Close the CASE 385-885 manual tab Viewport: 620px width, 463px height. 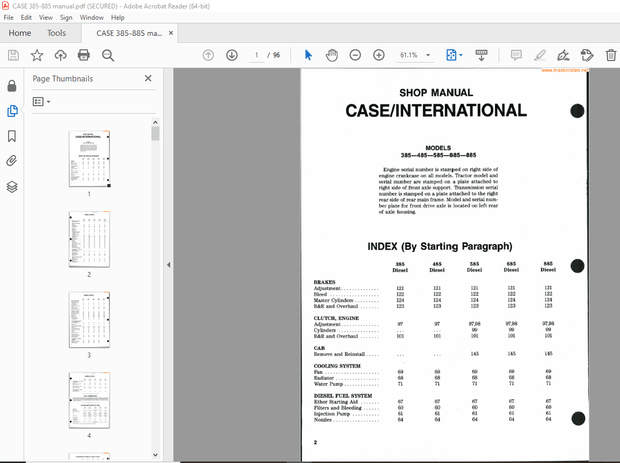point(171,33)
